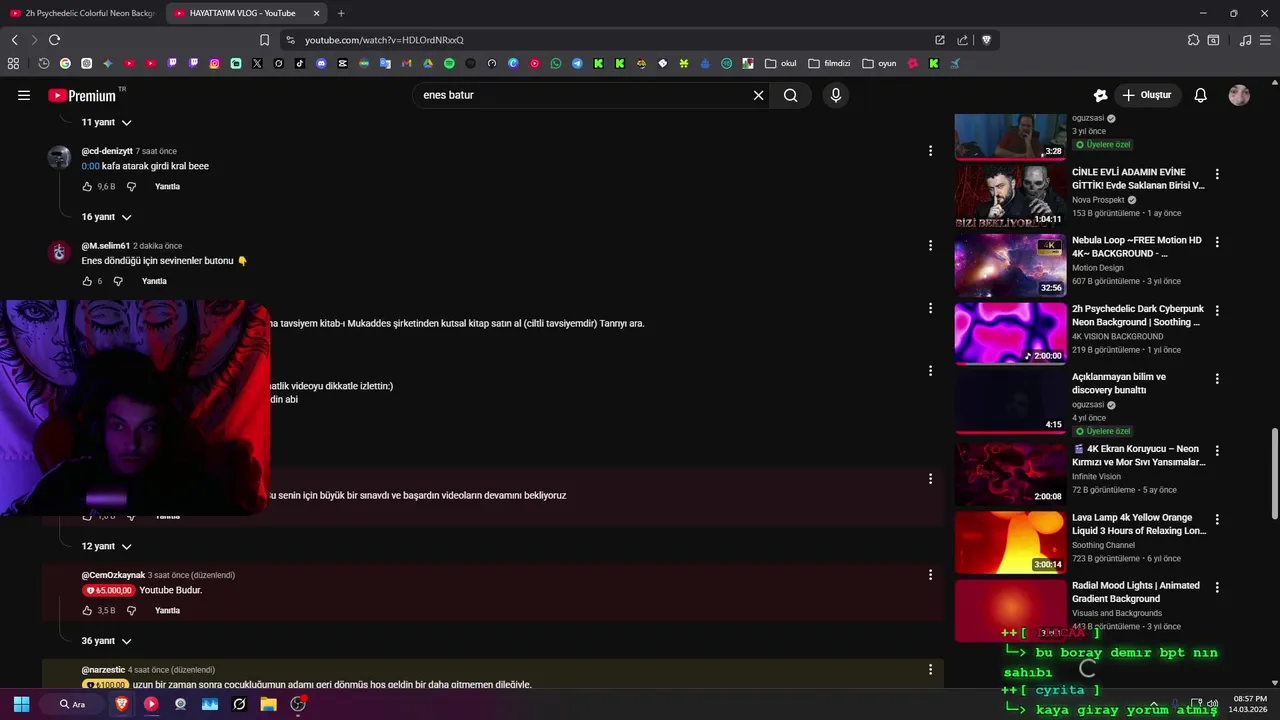Open @CemOzkaynak channel link
Image resolution: width=1280 pixels, height=720 pixels.
click(113, 575)
